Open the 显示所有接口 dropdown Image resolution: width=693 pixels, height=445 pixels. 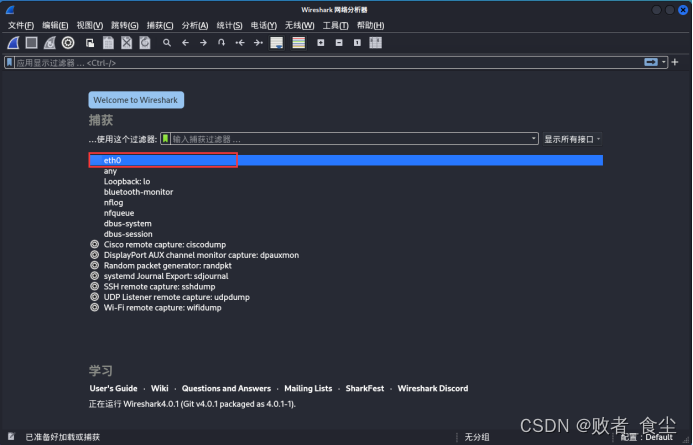tap(572, 139)
